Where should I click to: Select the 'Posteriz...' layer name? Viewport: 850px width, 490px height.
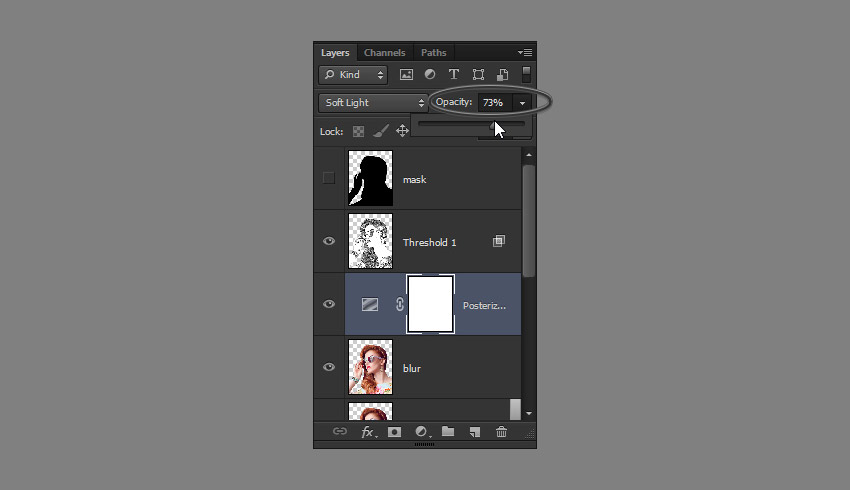[484, 306]
